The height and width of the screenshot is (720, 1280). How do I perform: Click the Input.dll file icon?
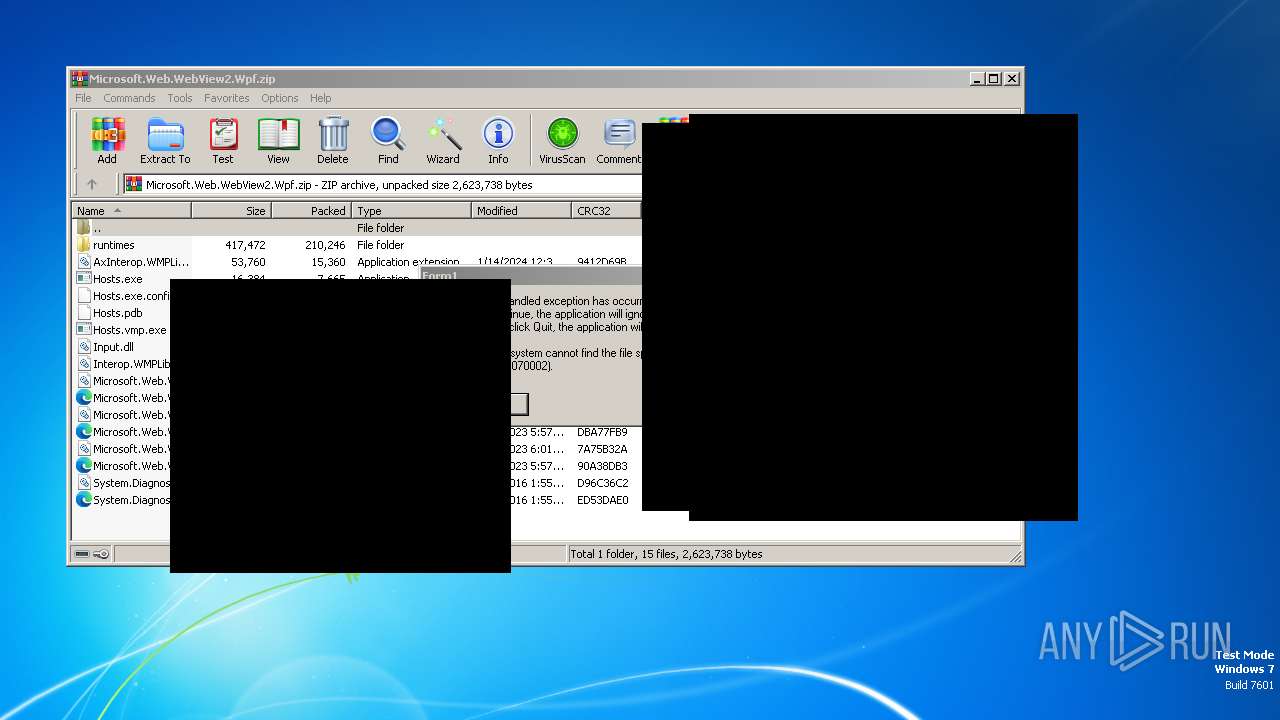pos(84,347)
